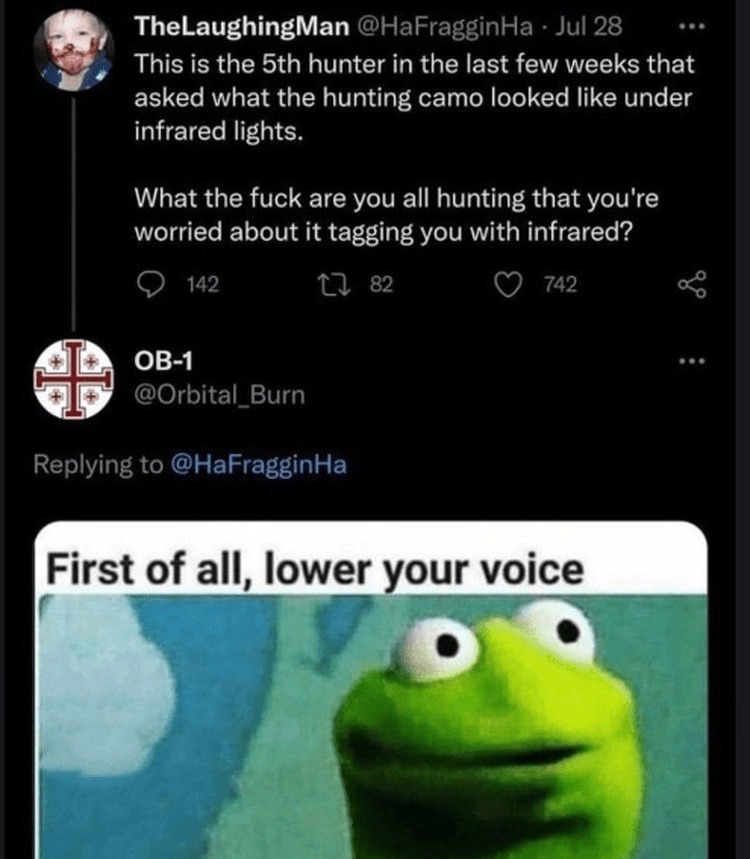Screen dimensions: 750x859
Task: Visit the @Orbital_Burn handle
Action: (x=218, y=395)
